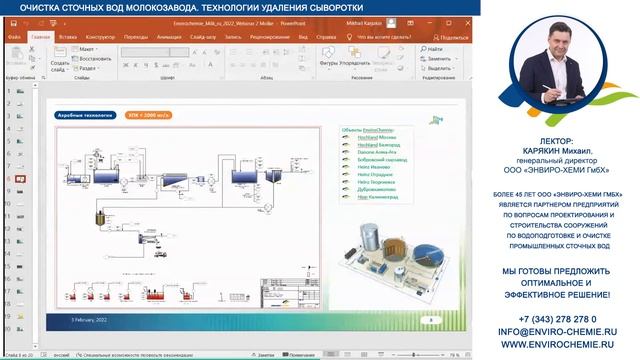This screenshot has width=640, height=360.
Task: Switch to the Переходы ribbon tab
Action: [136, 37]
